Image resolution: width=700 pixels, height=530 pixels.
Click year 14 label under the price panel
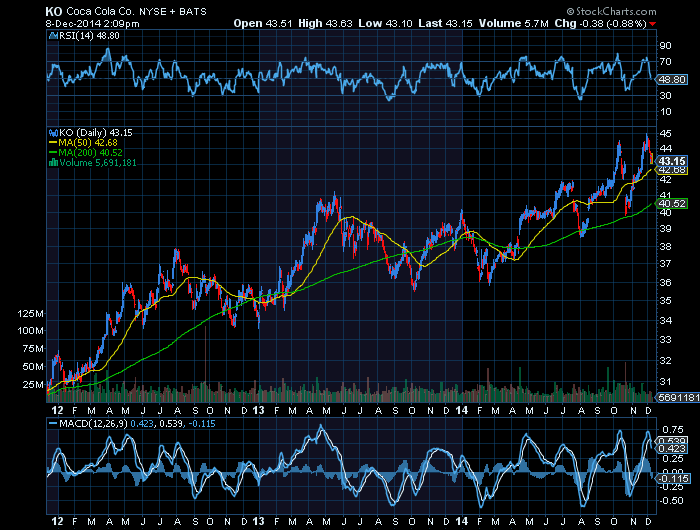pyautogui.click(x=462, y=410)
